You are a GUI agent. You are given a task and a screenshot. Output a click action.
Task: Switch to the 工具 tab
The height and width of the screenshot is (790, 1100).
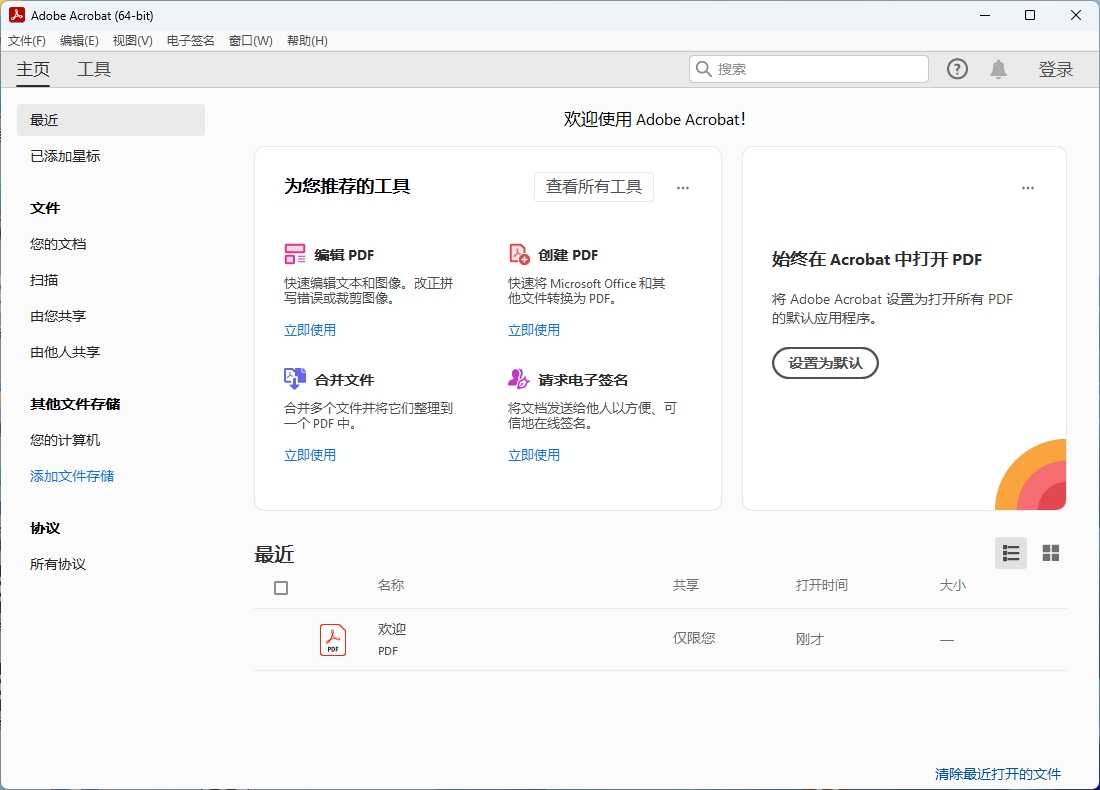(94, 69)
